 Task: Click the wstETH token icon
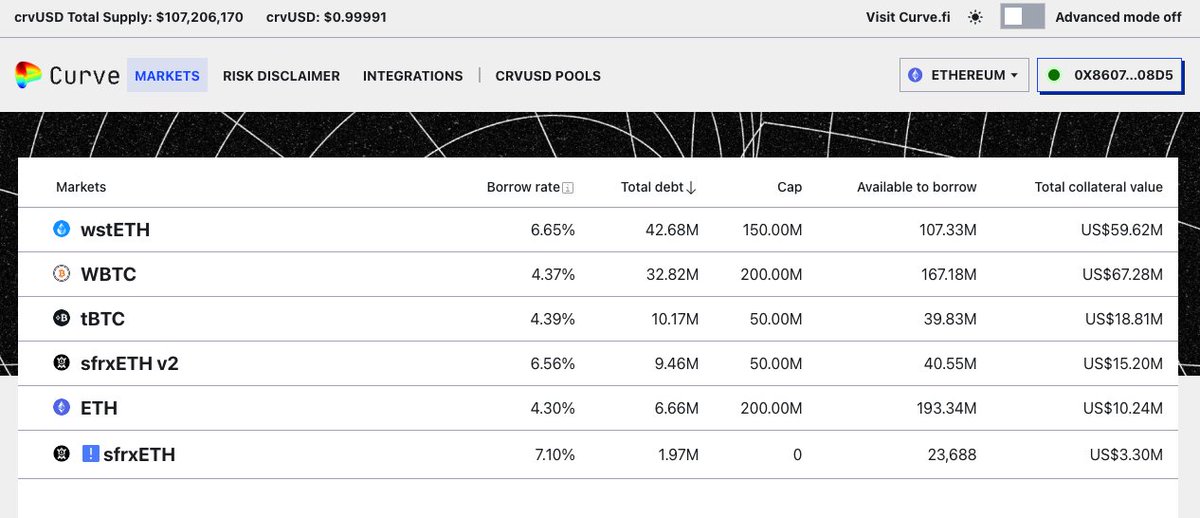pyautogui.click(x=61, y=230)
